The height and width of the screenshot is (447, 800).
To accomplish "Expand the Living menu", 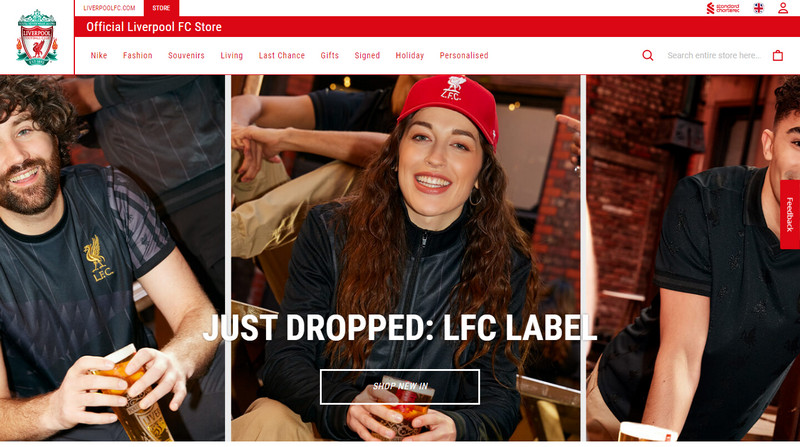I will 232,55.
